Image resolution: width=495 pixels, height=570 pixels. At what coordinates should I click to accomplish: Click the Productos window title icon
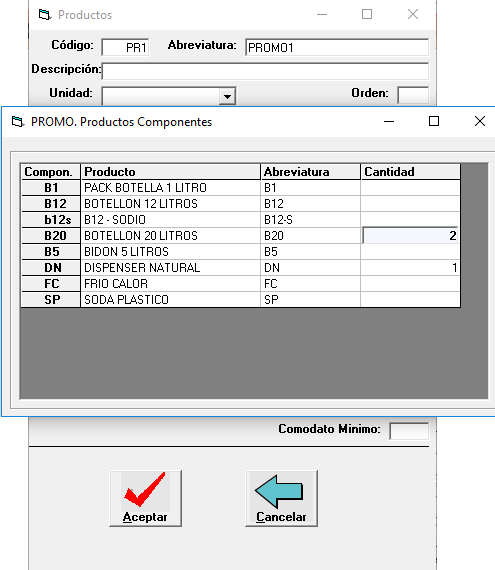[45, 15]
